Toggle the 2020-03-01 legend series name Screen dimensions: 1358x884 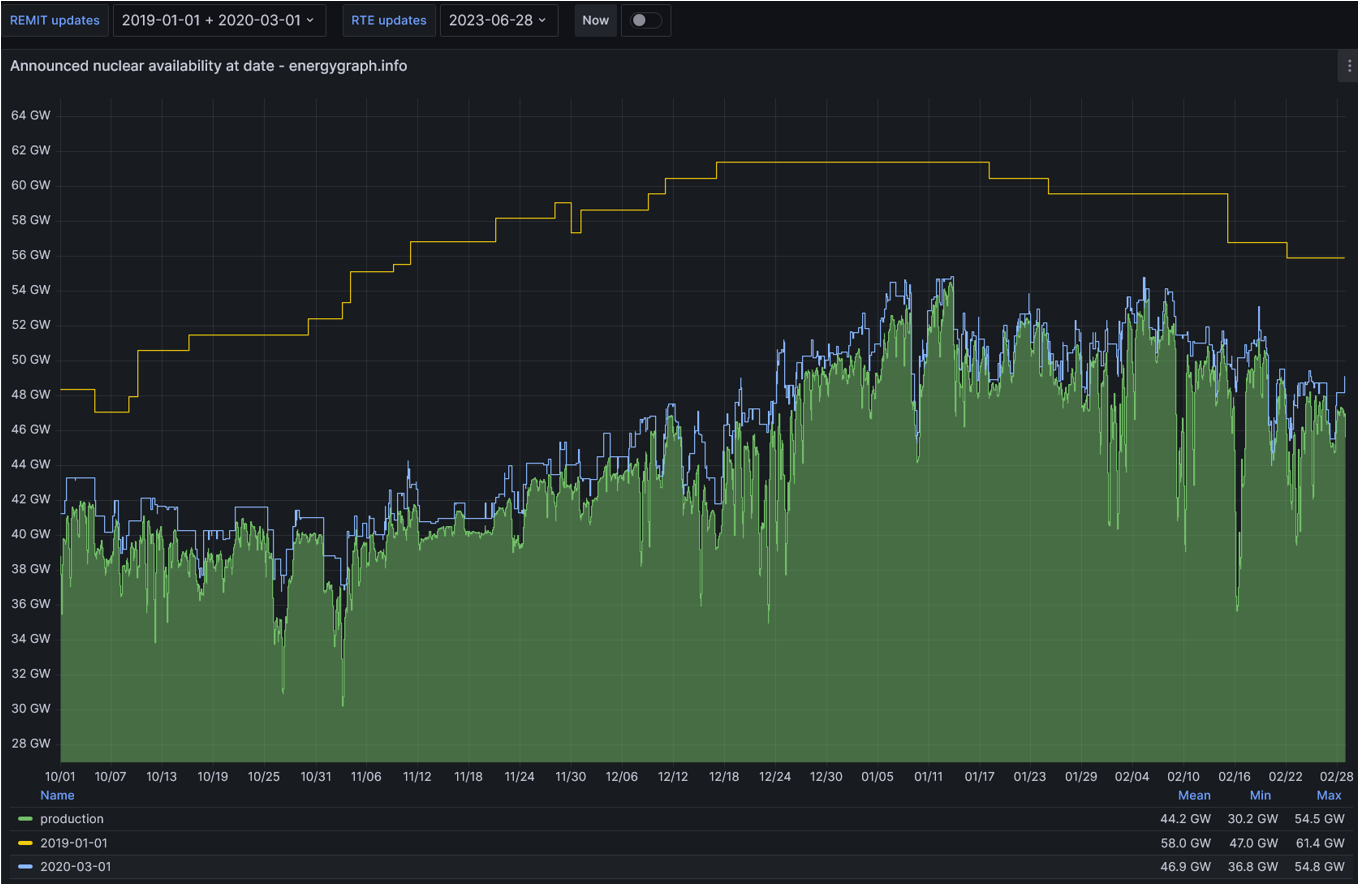tap(75, 867)
